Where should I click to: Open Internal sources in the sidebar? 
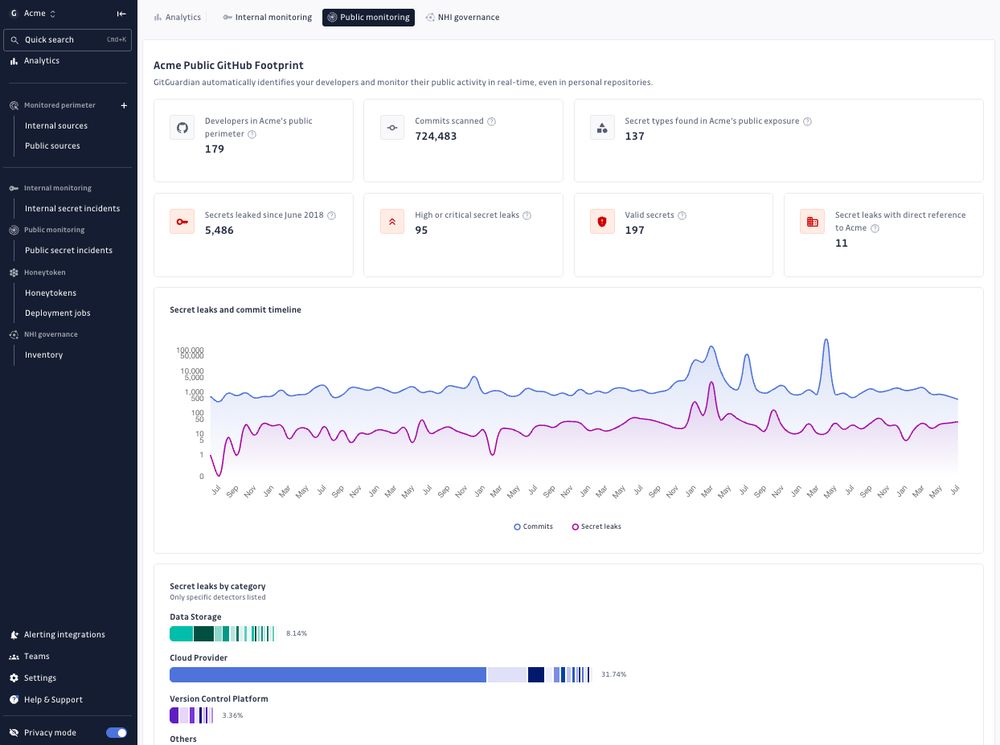(x=56, y=126)
